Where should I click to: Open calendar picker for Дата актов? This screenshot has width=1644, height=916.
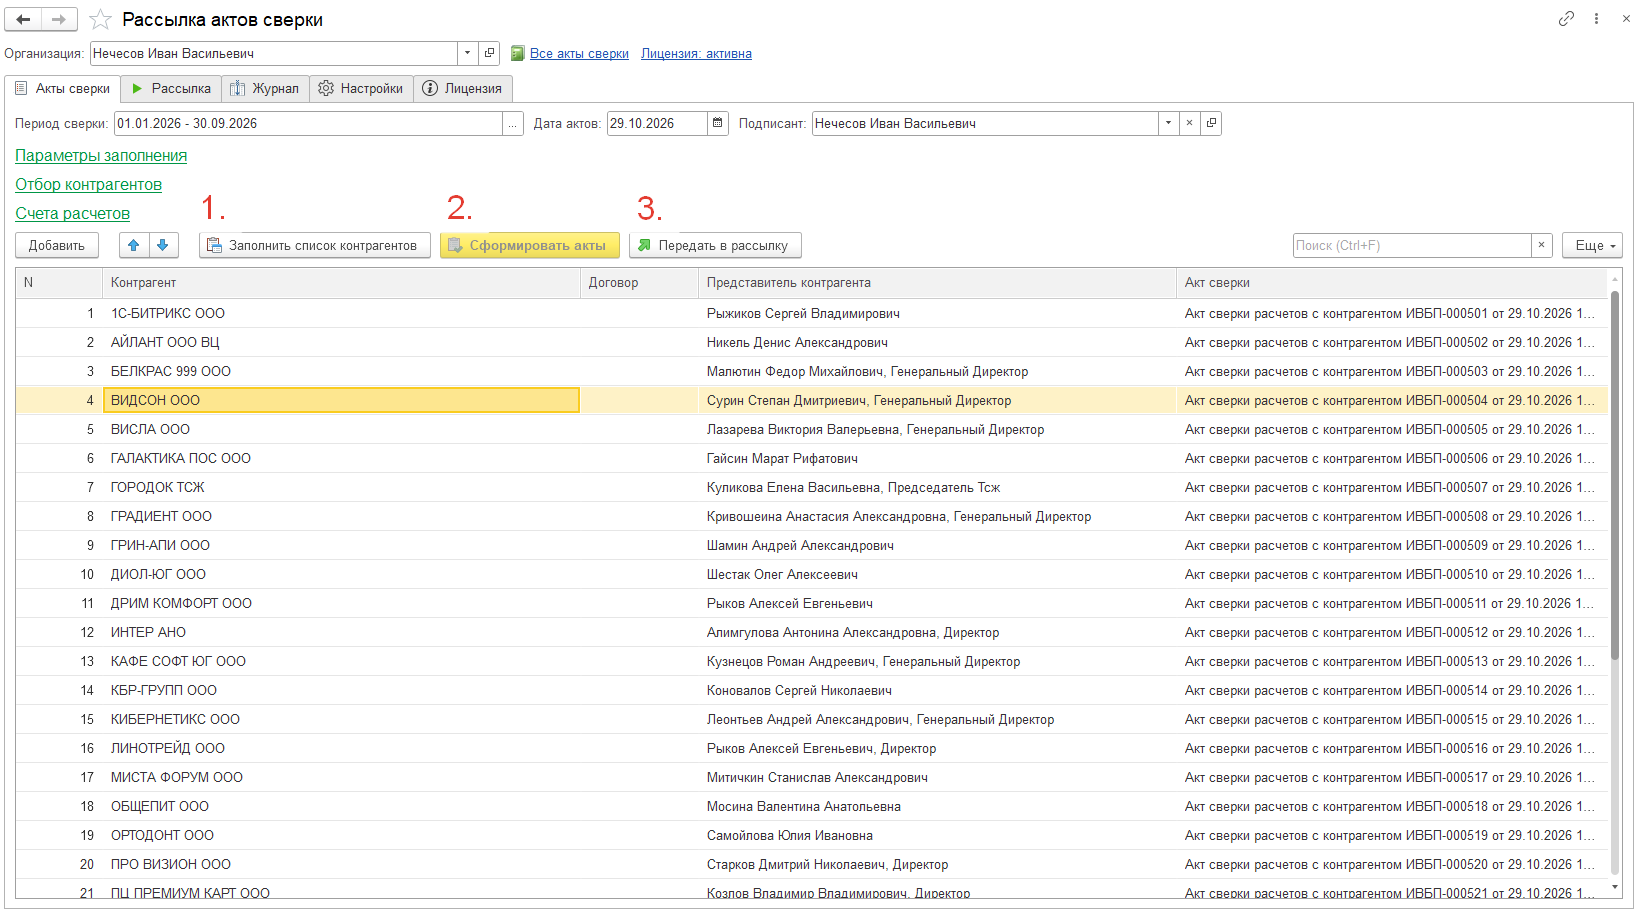718,123
